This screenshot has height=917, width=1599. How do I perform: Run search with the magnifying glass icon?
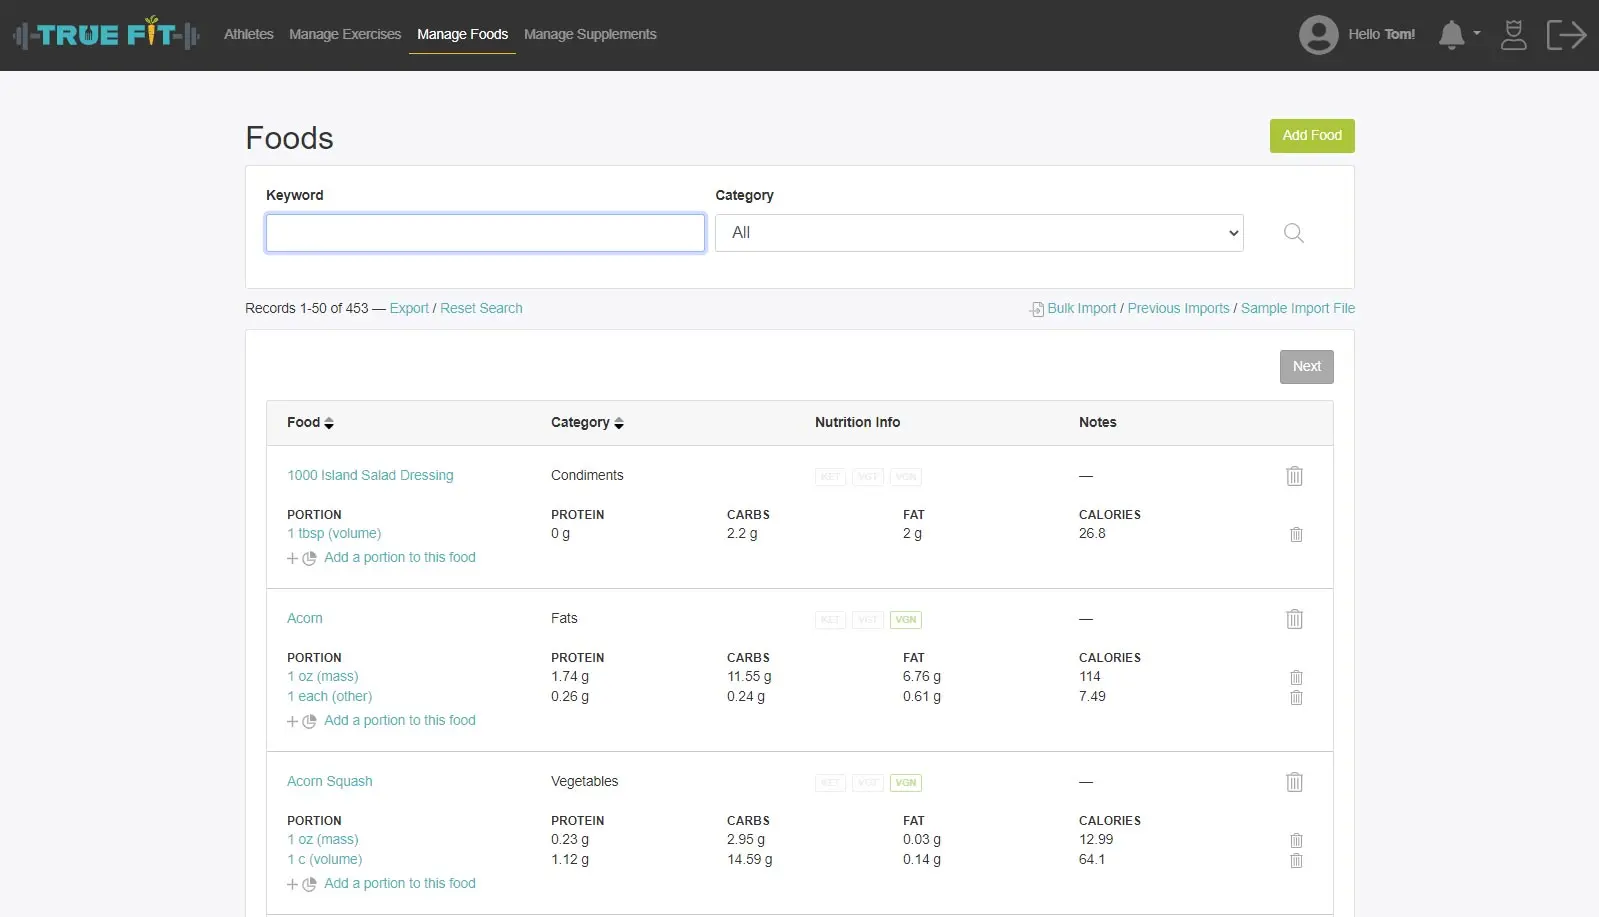[x=1293, y=233]
